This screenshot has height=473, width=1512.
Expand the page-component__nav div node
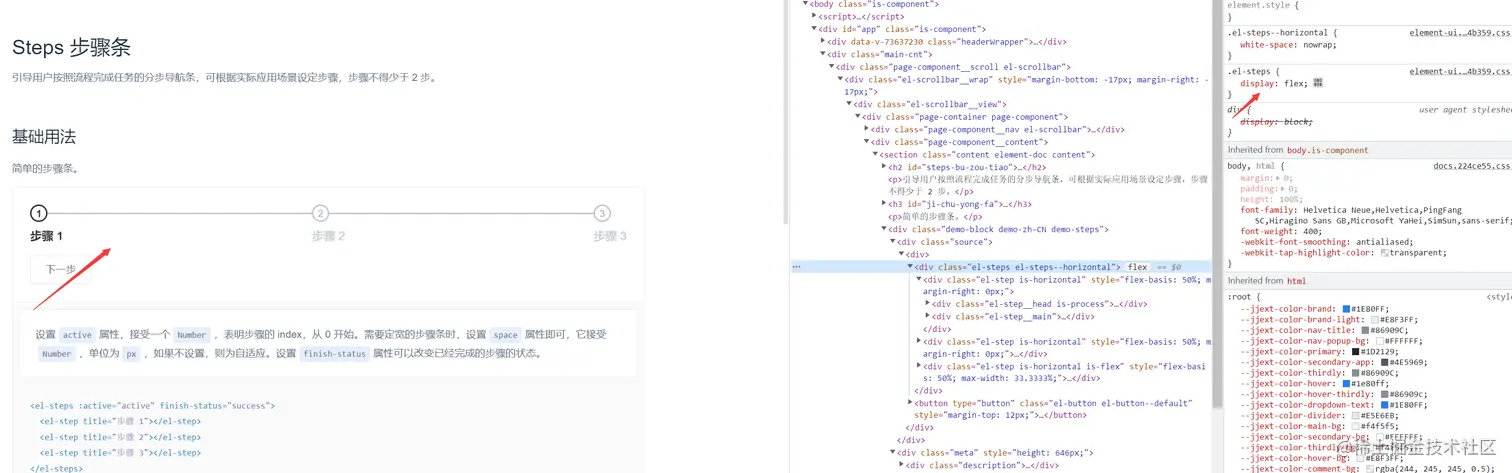click(x=866, y=129)
